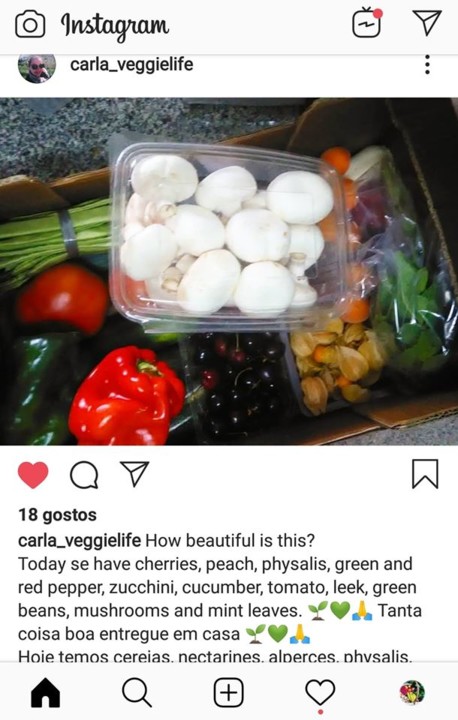The width and height of the screenshot is (458, 720).
Task: Share the post via paper plane below photo
Action: tap(135, 473)
